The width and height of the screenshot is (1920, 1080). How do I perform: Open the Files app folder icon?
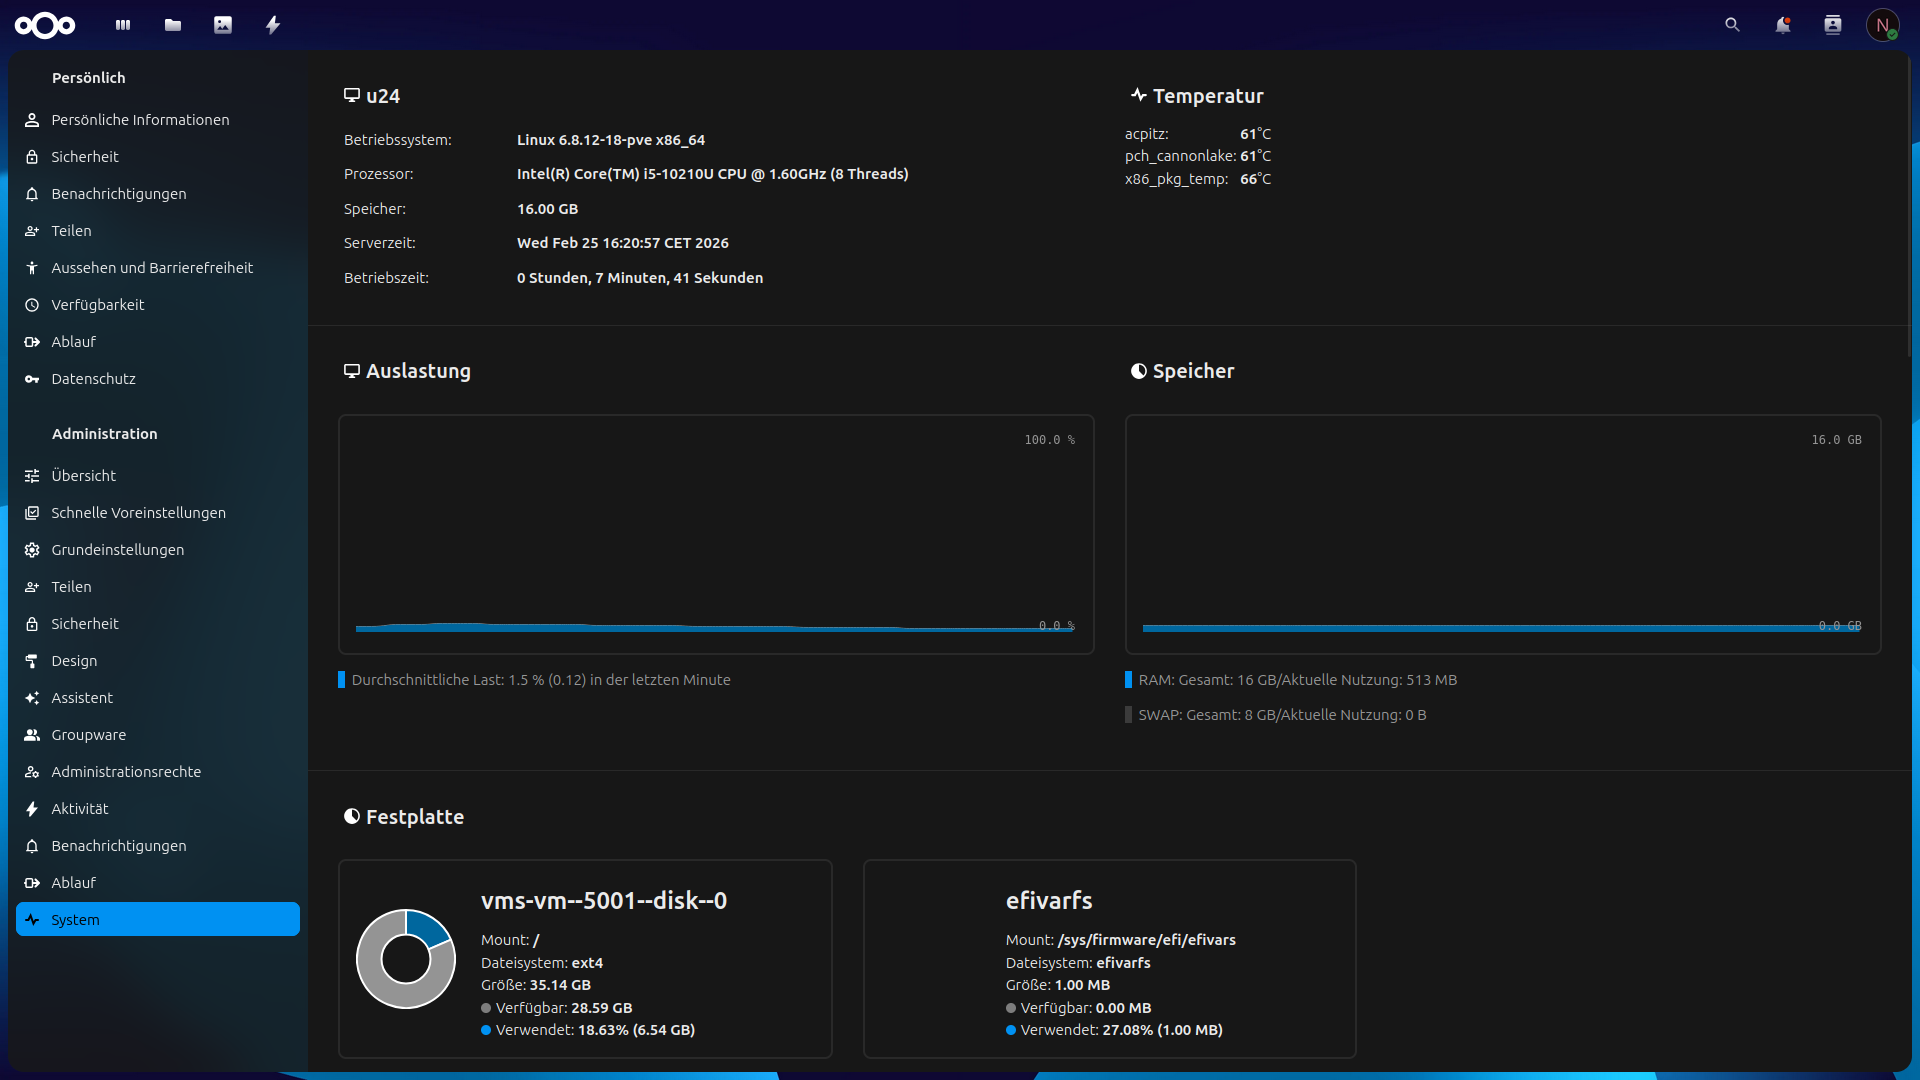[173, 25]
